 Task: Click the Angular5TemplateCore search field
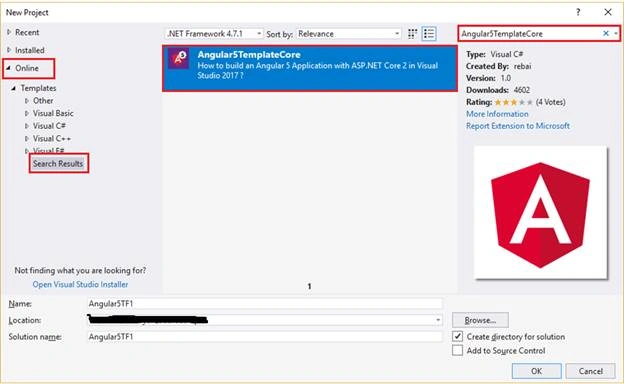tap(530, 34)
